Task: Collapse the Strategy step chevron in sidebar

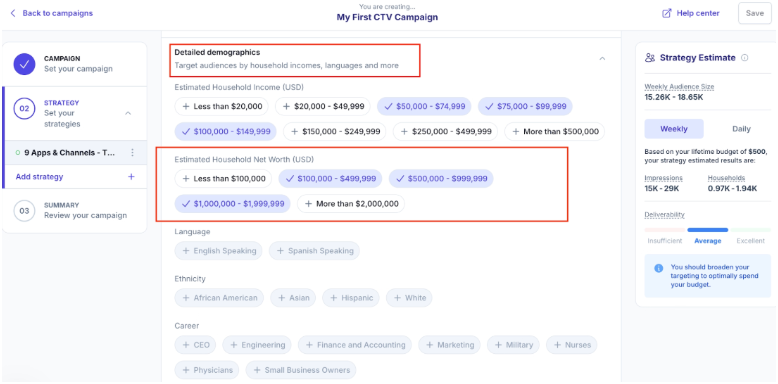Action: [128, 113]
